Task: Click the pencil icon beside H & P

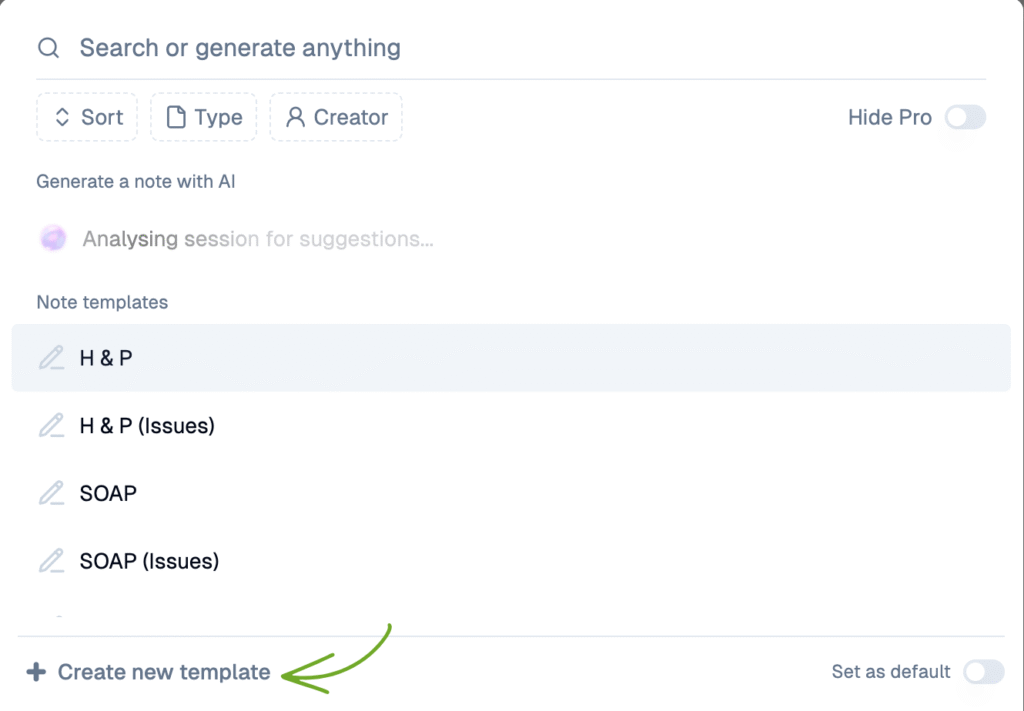Action: (x=51, y=358)
